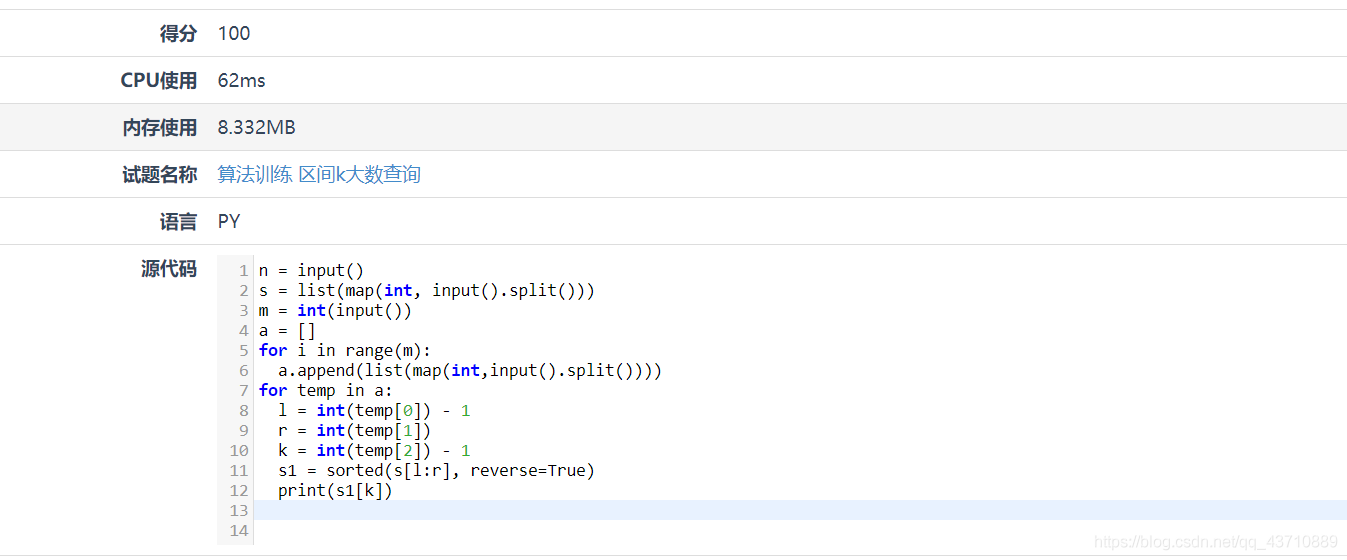Open the 算法训练 区间k大数查询 problem link
The width and height of the screenshot is (1347, 560).
tap(319, 174)
